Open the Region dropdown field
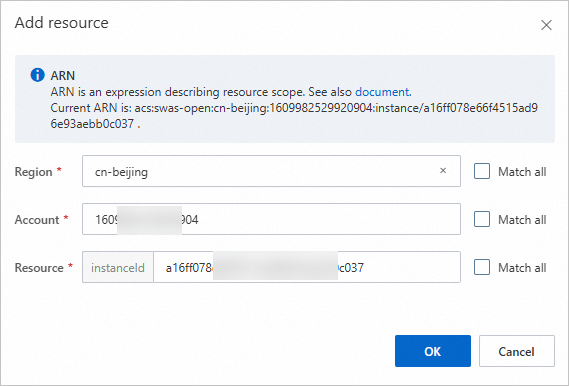The width and height of the screenshot is (569, 386). pos(271,171)
